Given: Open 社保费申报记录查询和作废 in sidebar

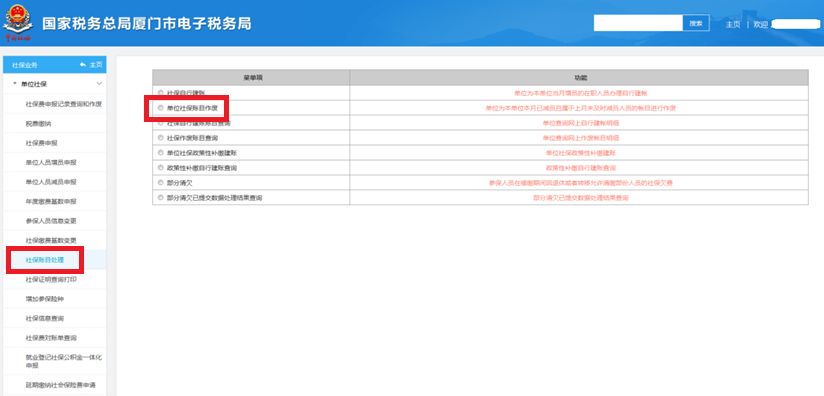Looking at the screenshot, I should 64,104.
